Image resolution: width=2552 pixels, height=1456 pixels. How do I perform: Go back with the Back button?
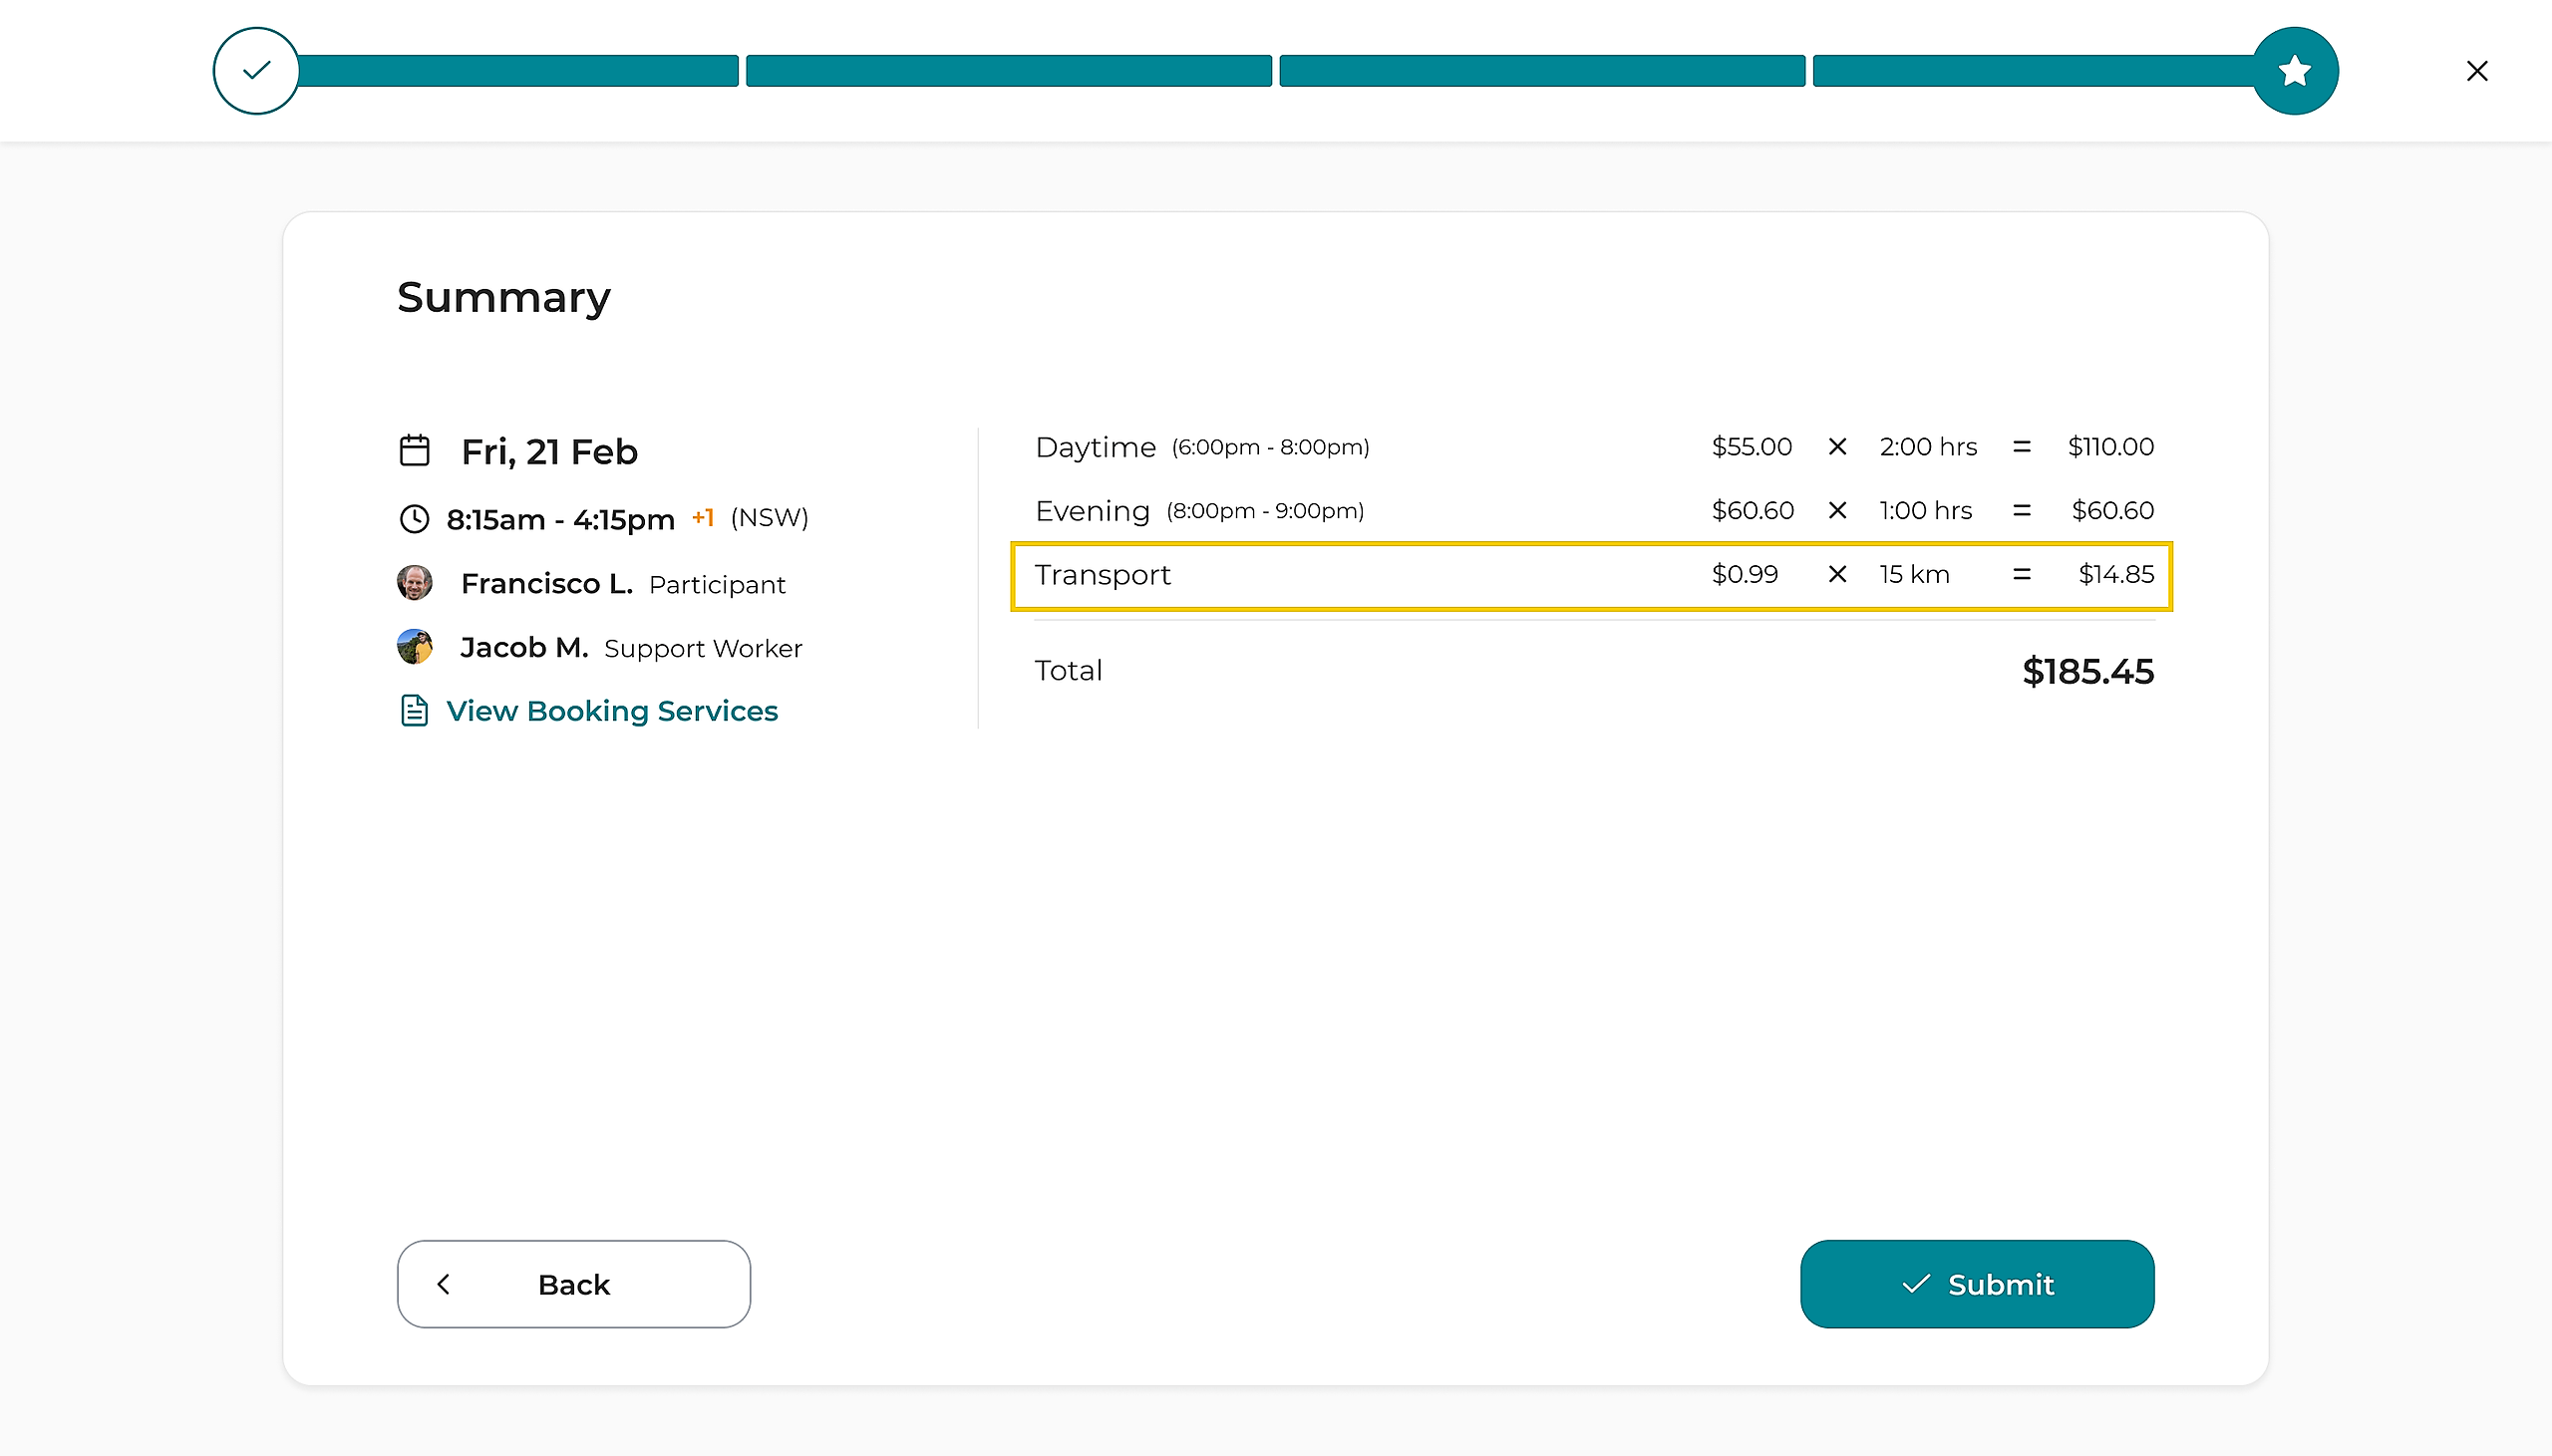click(573, 1284)
